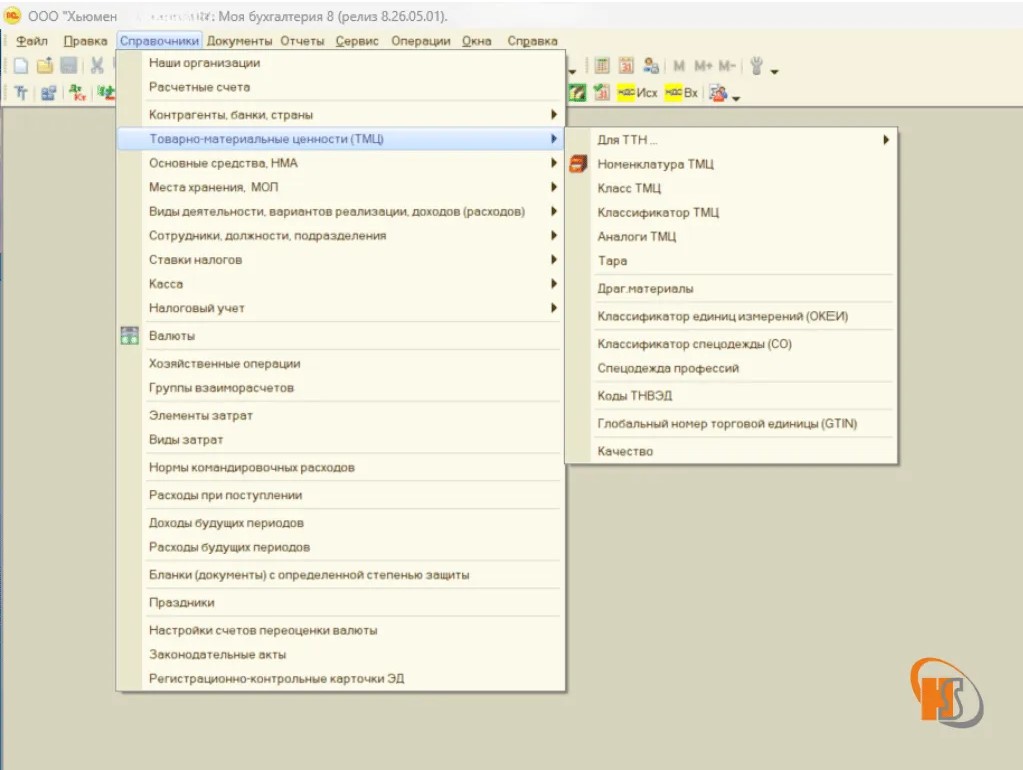Click the Номенклатура ТМЦ catalog icon

tap(578, 164)
